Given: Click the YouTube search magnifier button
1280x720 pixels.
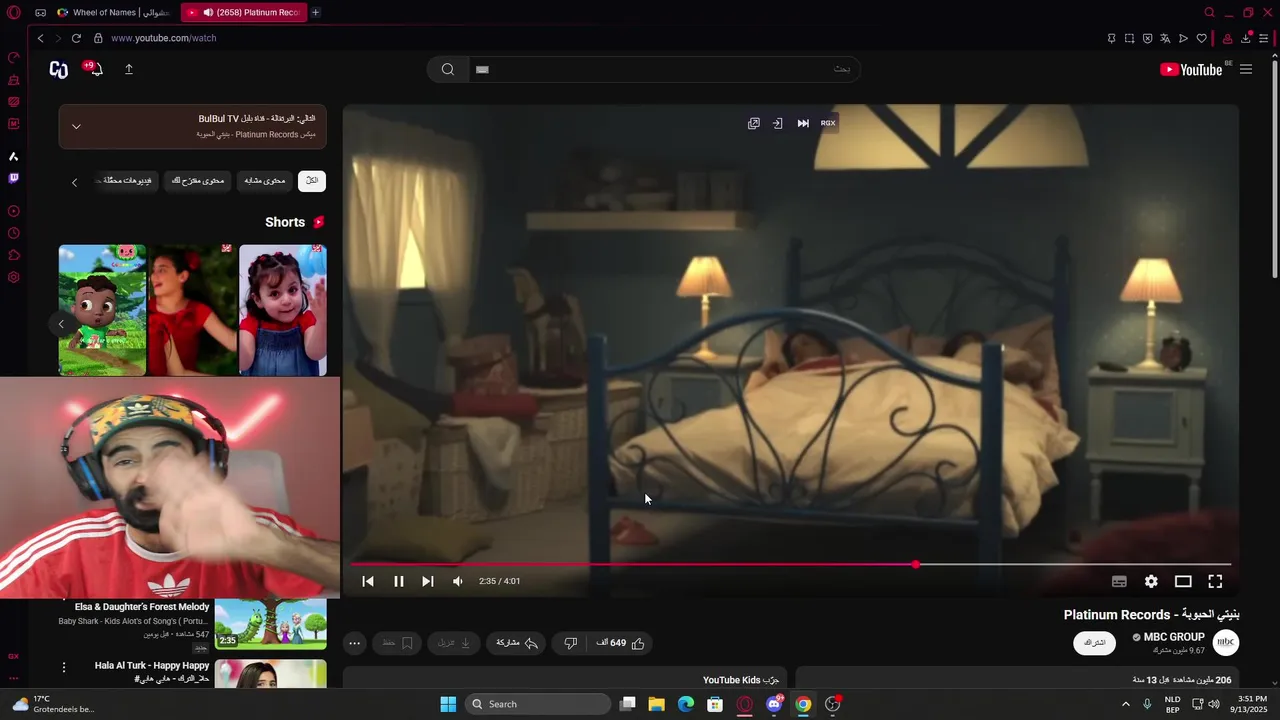Looking at the screenshot, I should (448, 69).
